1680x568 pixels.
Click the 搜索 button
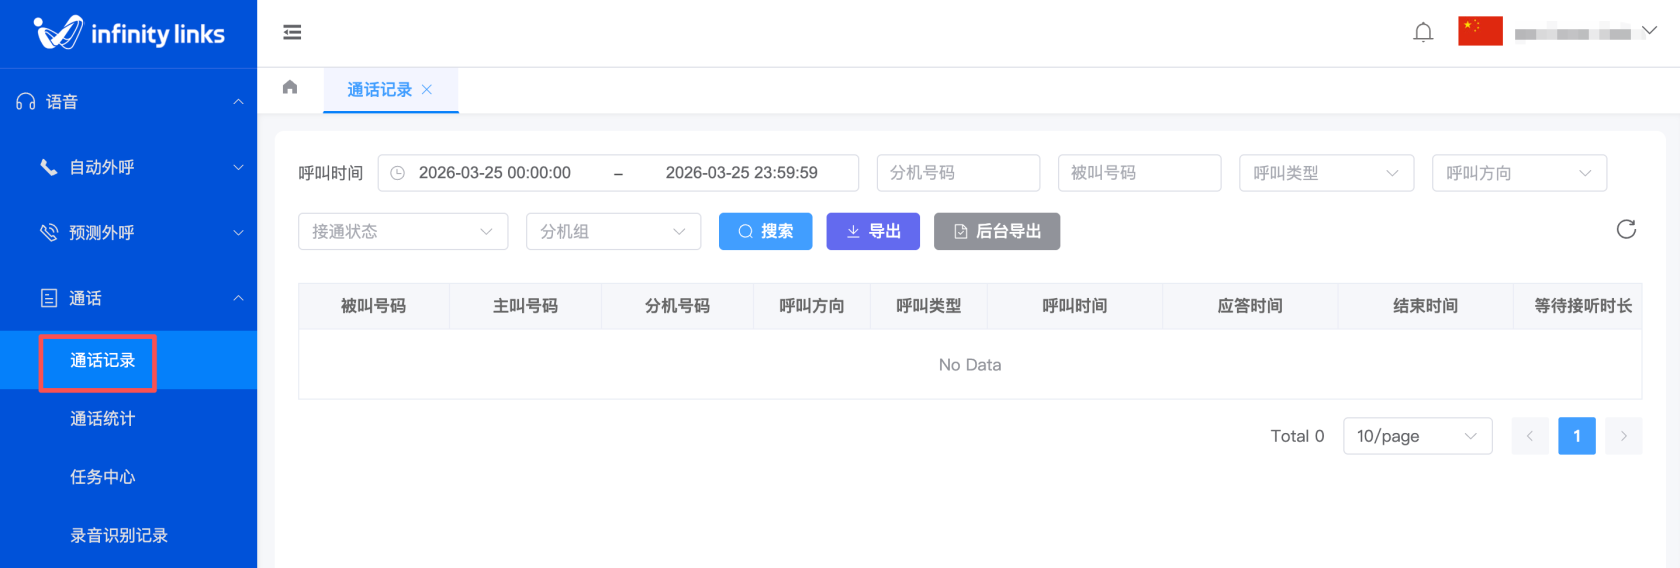[765, 232]
